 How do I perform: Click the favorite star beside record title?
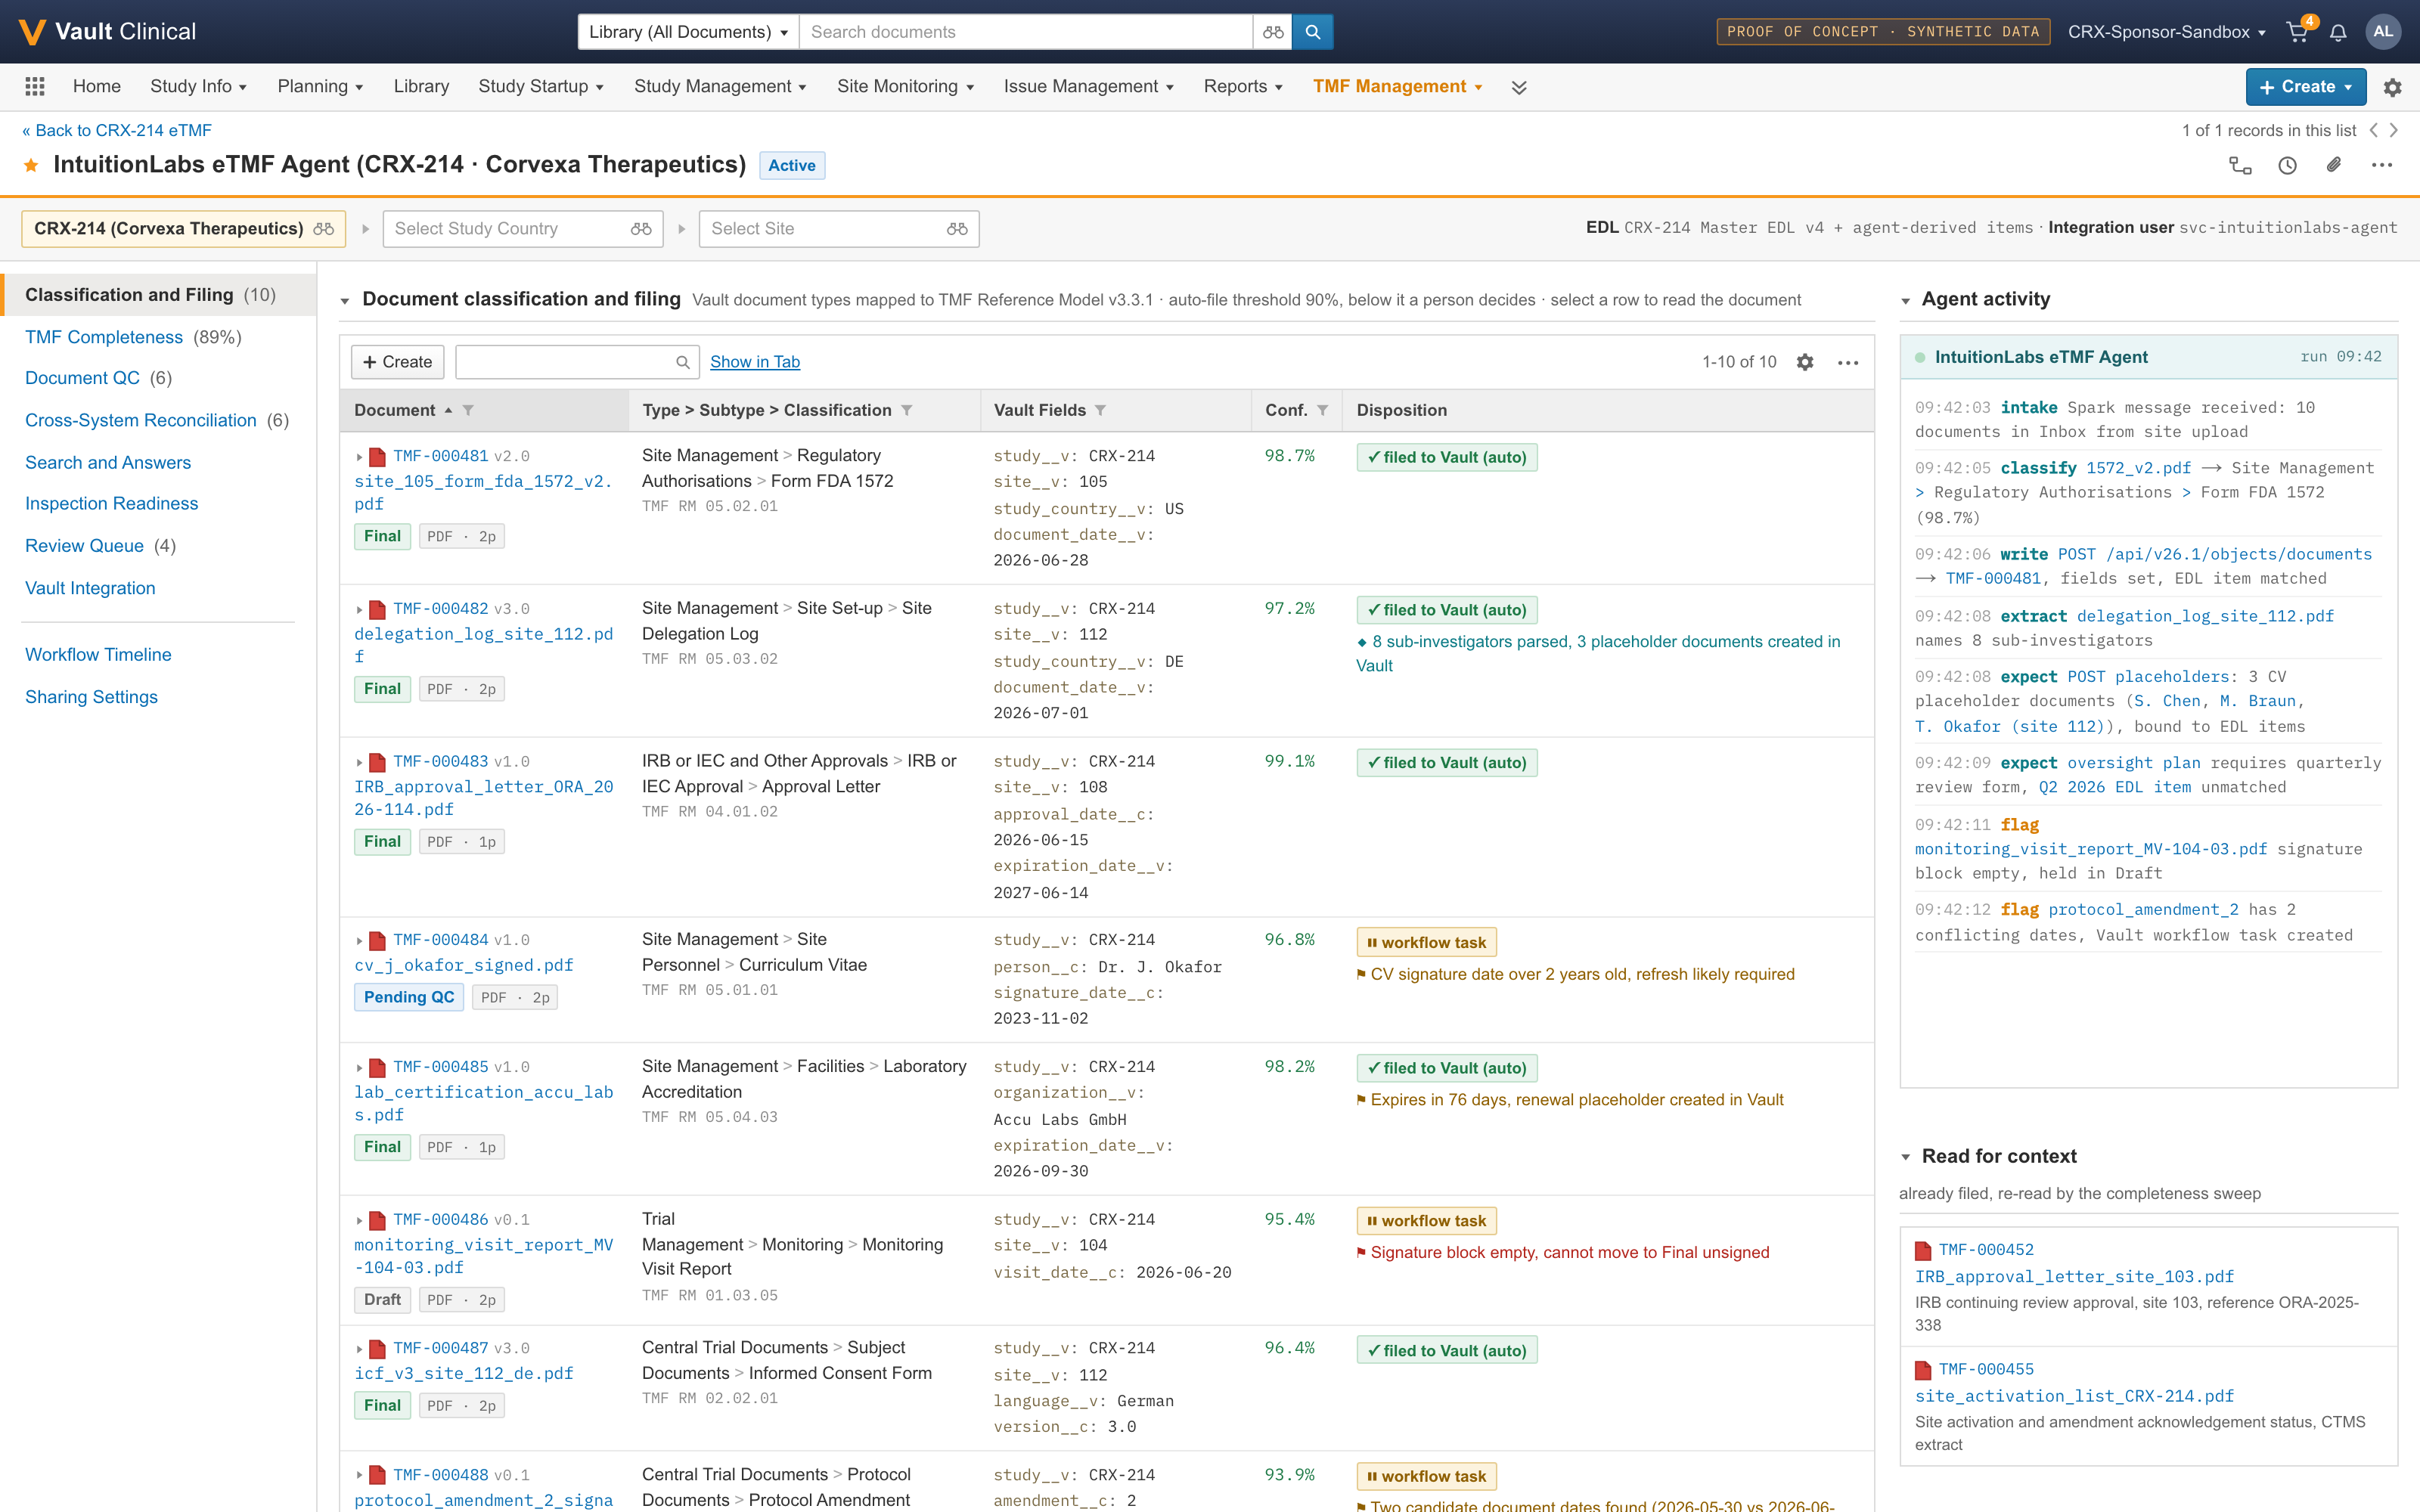tap(32, 165)
